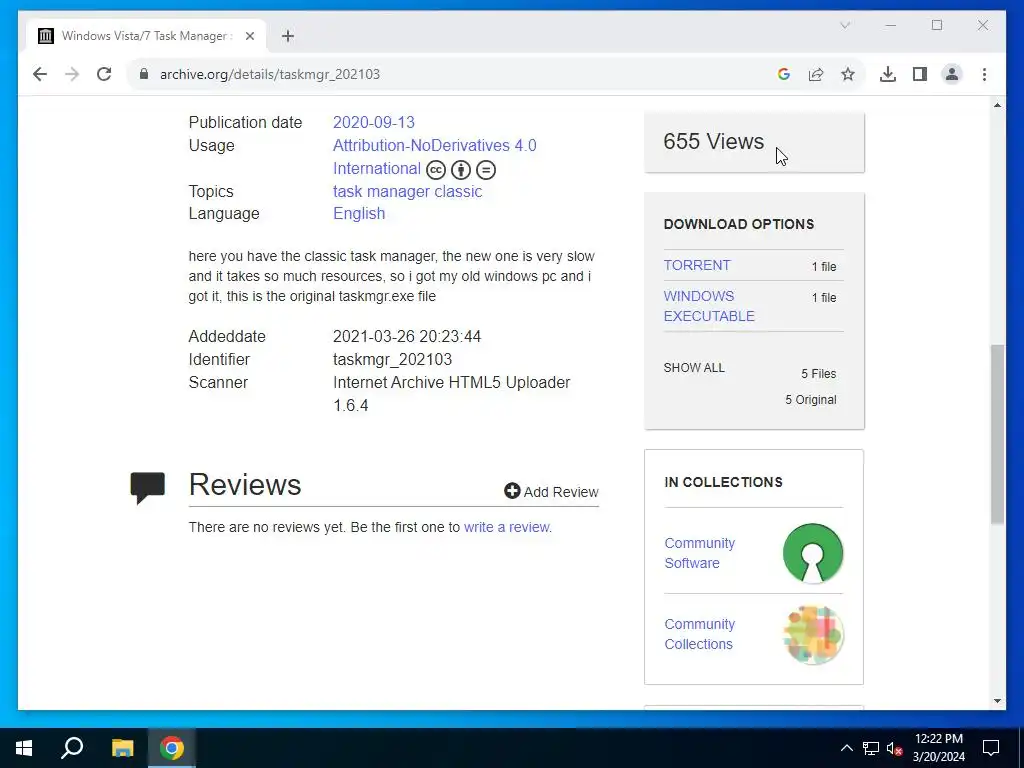Open File Explorer from taskbar
The image size is (1024, 768).
click(122, 748)
